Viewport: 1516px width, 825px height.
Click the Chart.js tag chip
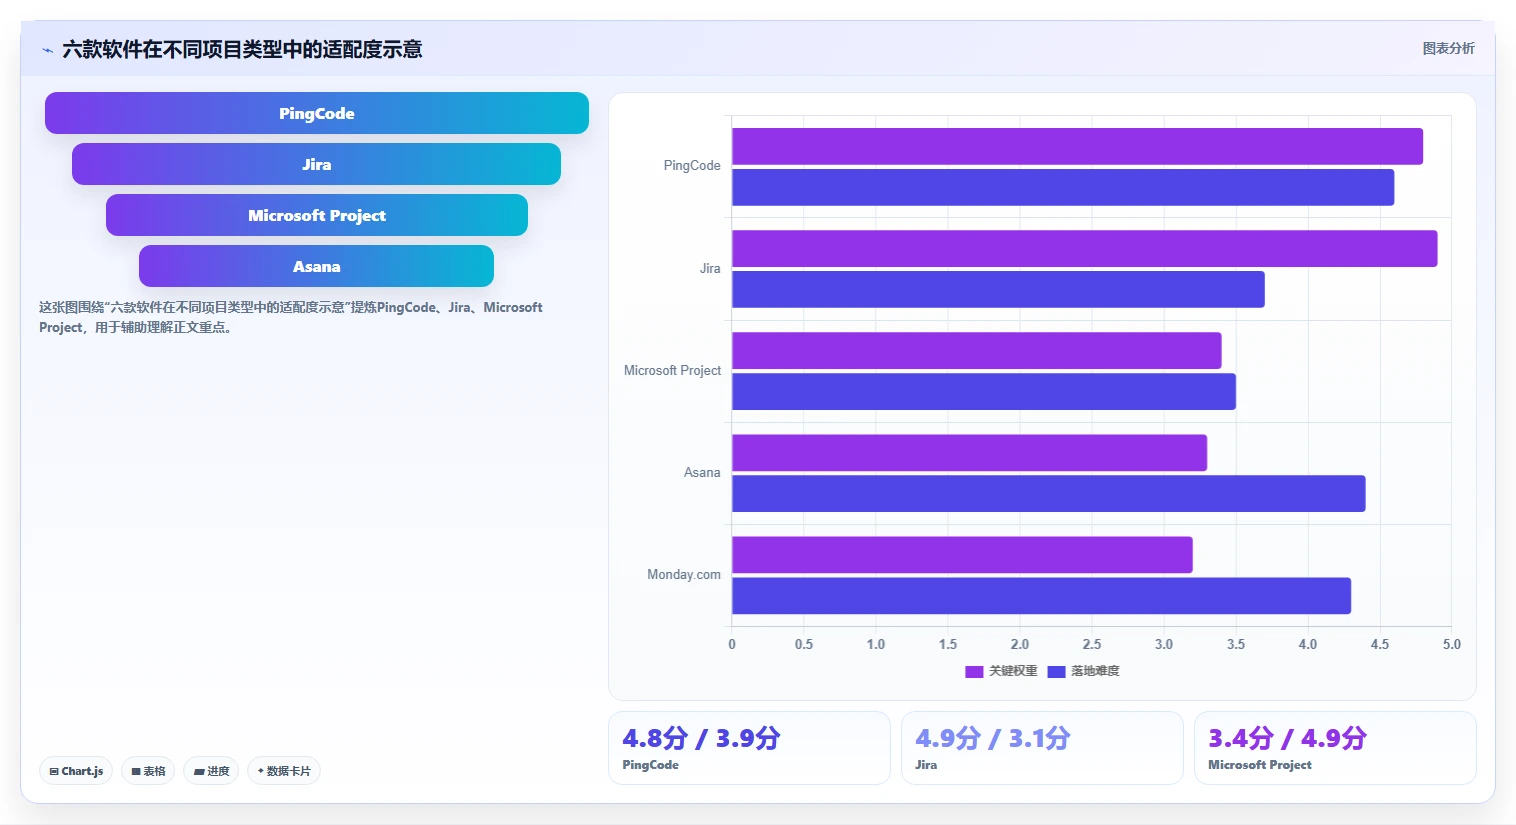click(x=76, y=771)
